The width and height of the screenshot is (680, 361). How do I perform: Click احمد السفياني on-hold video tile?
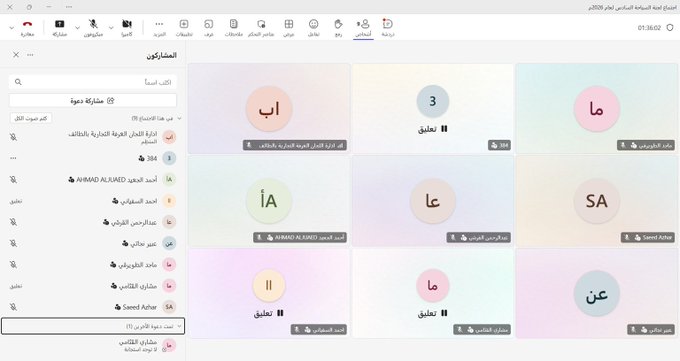(269, 293)
